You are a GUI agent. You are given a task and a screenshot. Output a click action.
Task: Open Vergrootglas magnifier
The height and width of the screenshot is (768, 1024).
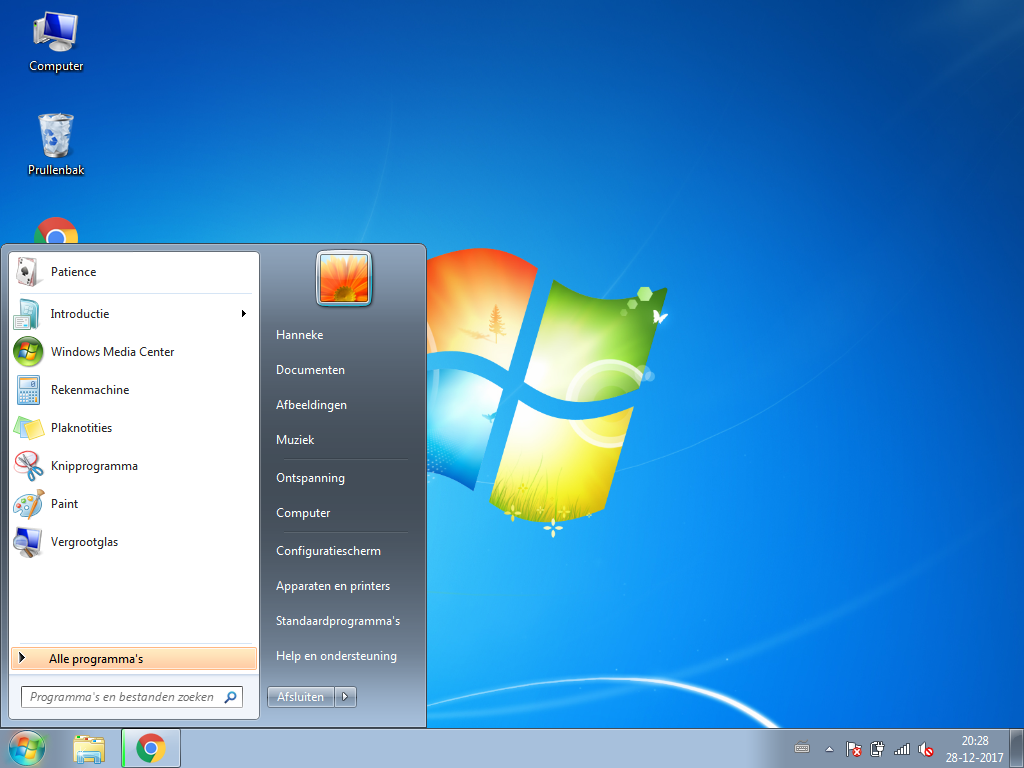tap(134, 542)
